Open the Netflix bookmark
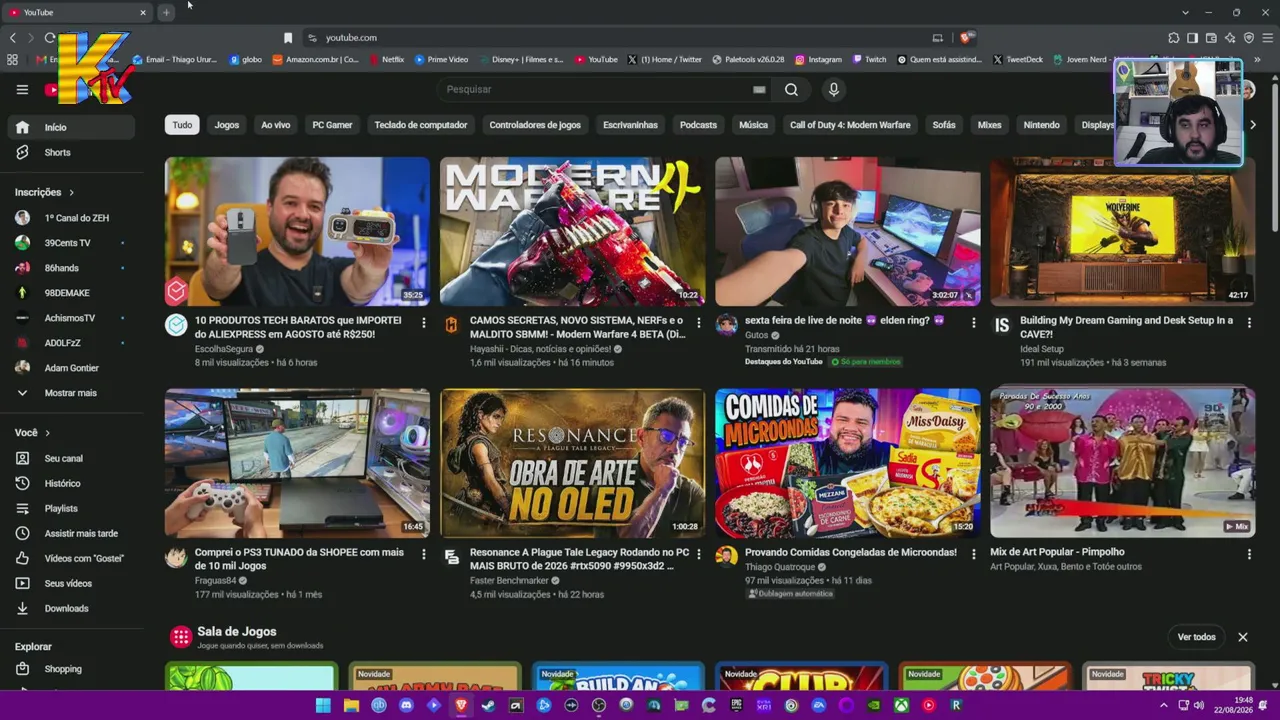This screenshot has width=1280, height=720. pos(387,59)
